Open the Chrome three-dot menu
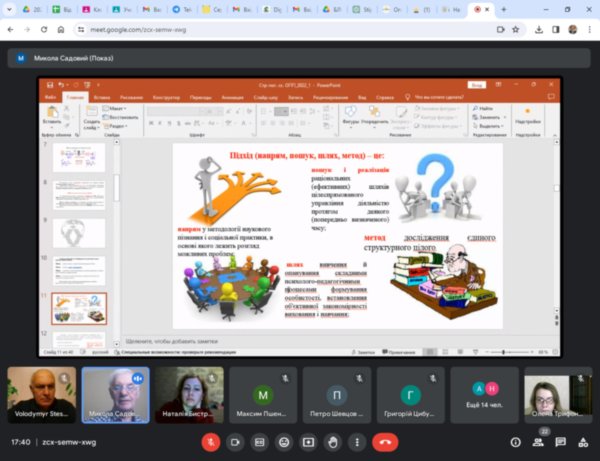The width and height of the screenshot is (600, 461). tap(589, 30)
